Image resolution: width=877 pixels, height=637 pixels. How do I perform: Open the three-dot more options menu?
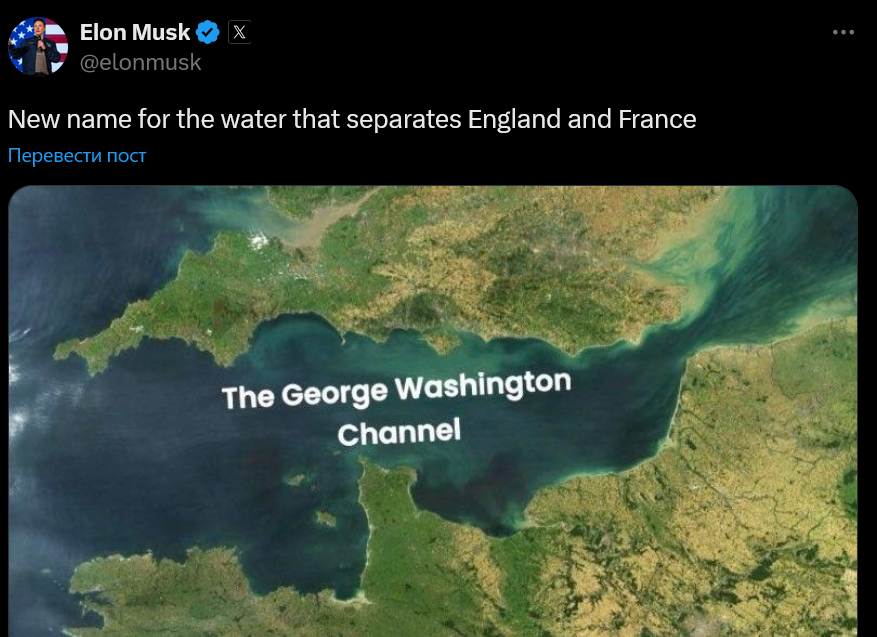click(843, 32)
